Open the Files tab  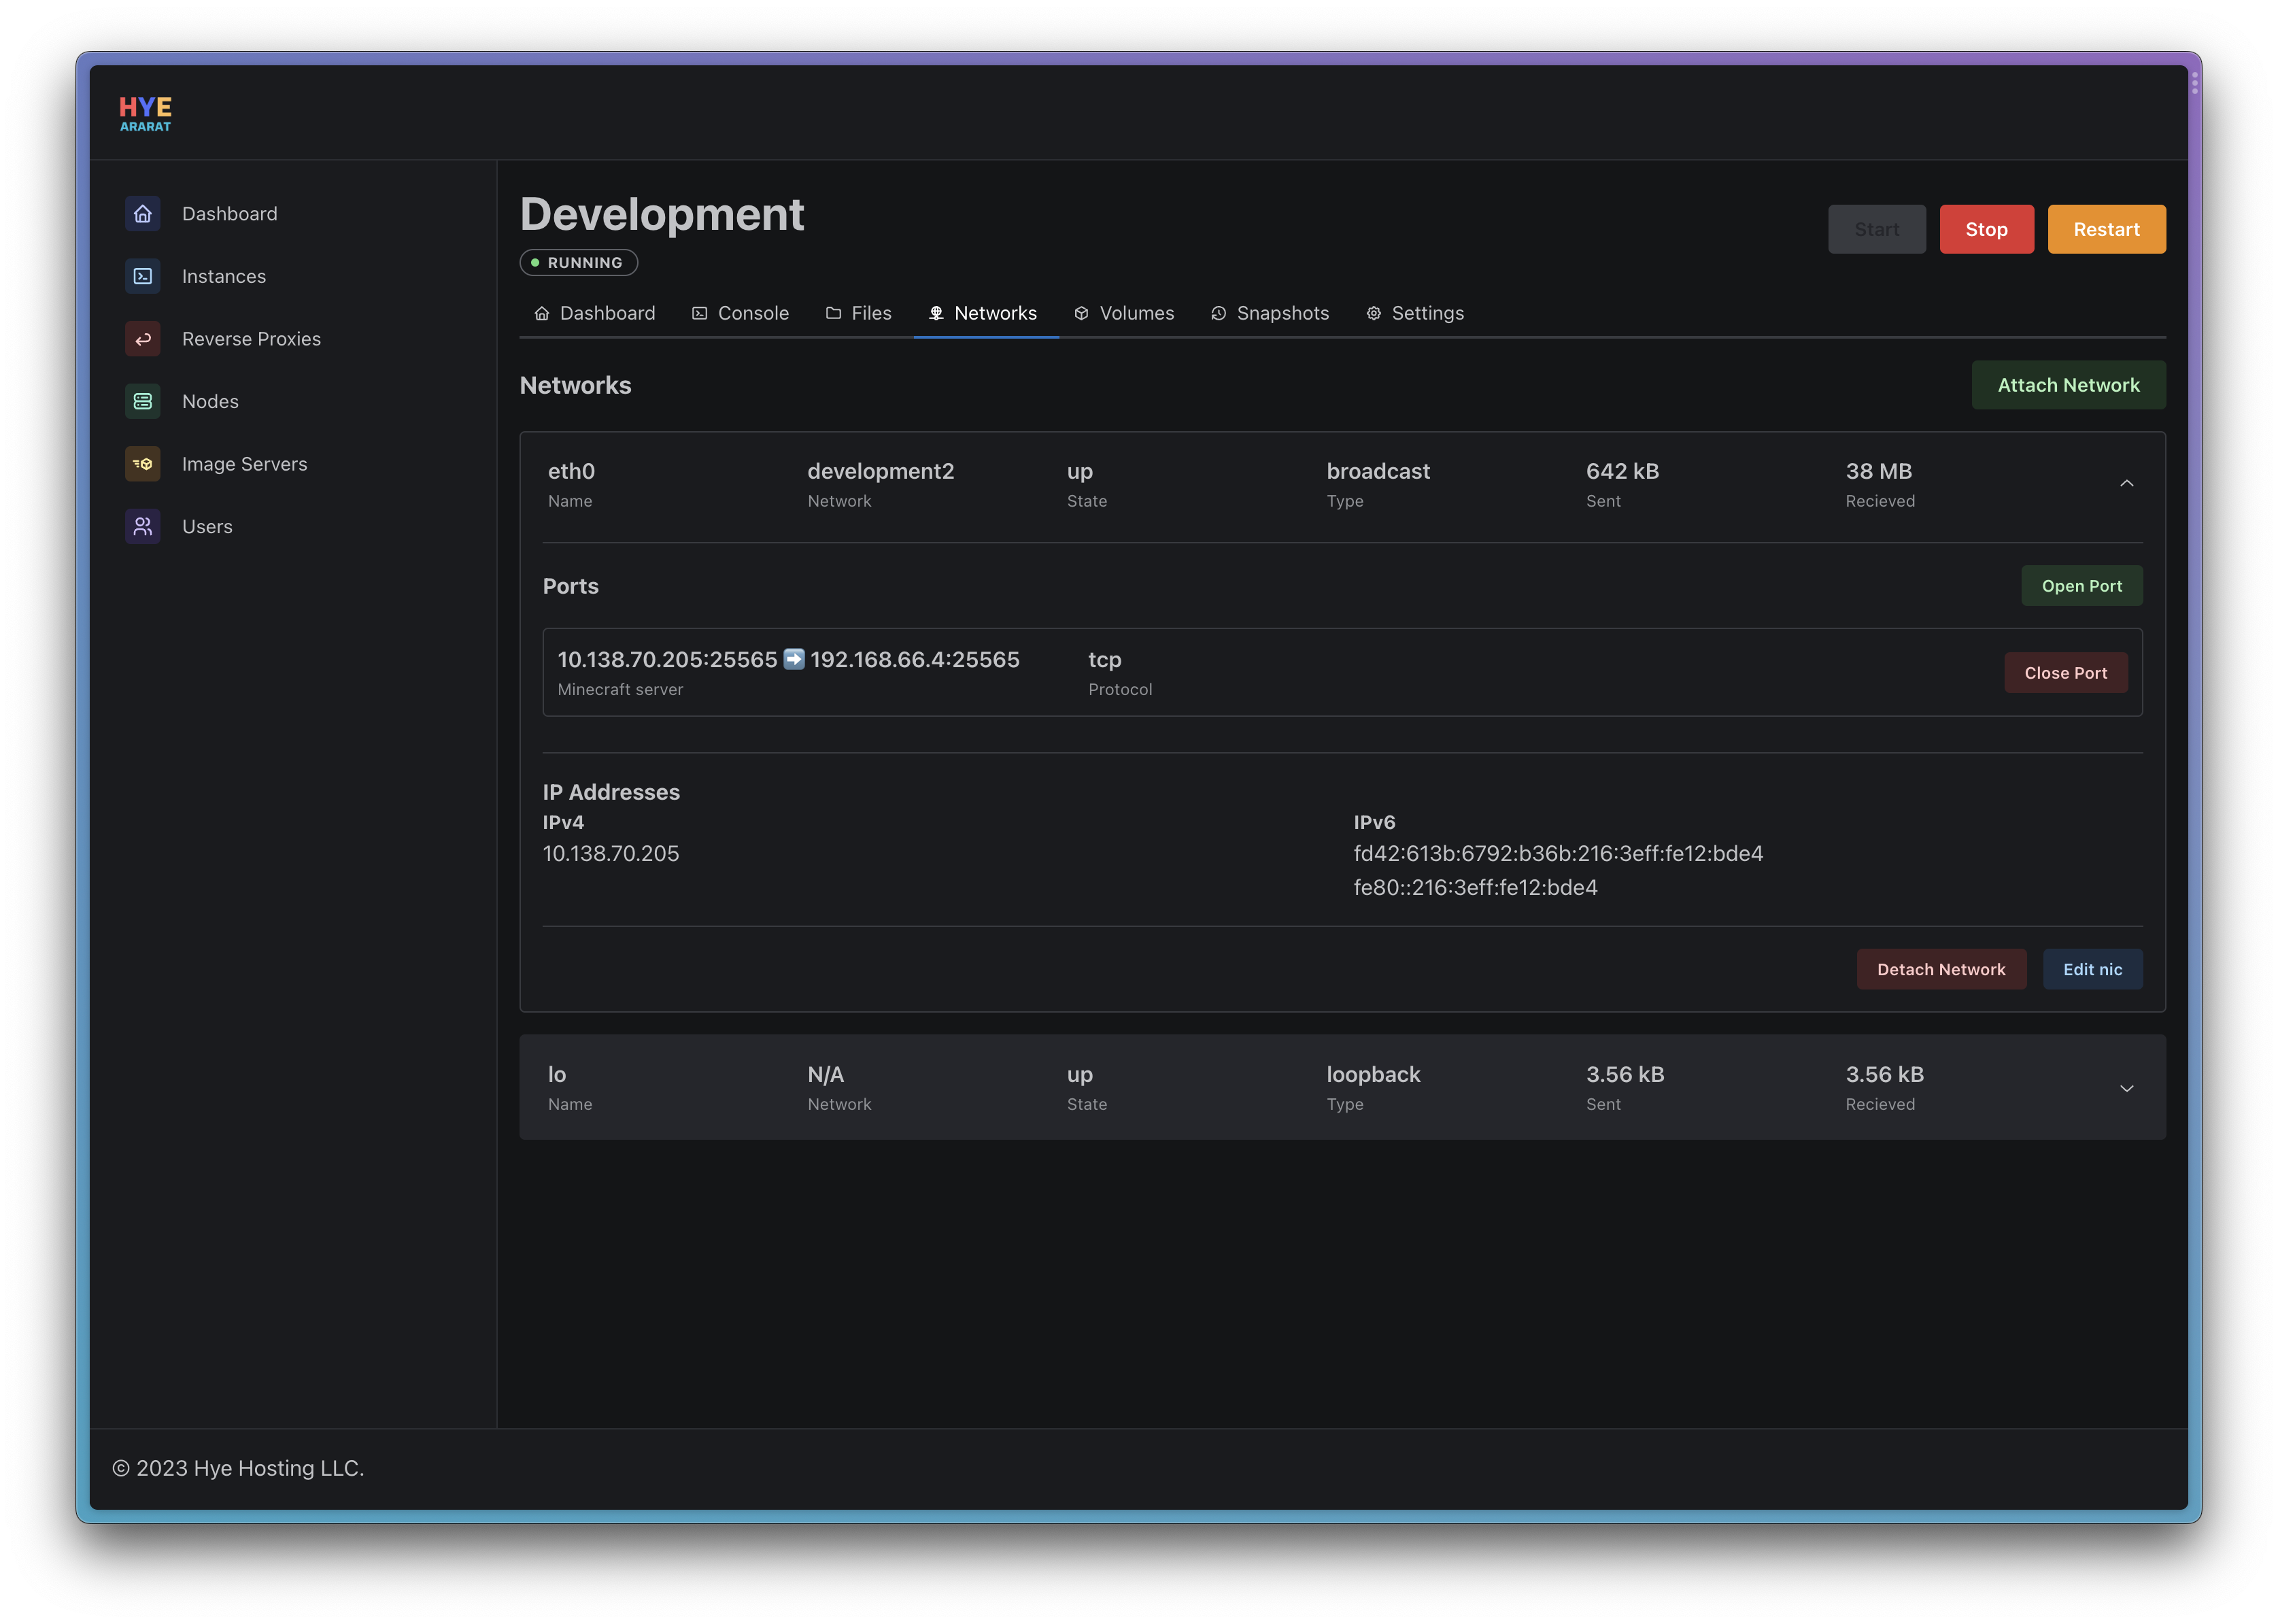(x=858, y=313)
